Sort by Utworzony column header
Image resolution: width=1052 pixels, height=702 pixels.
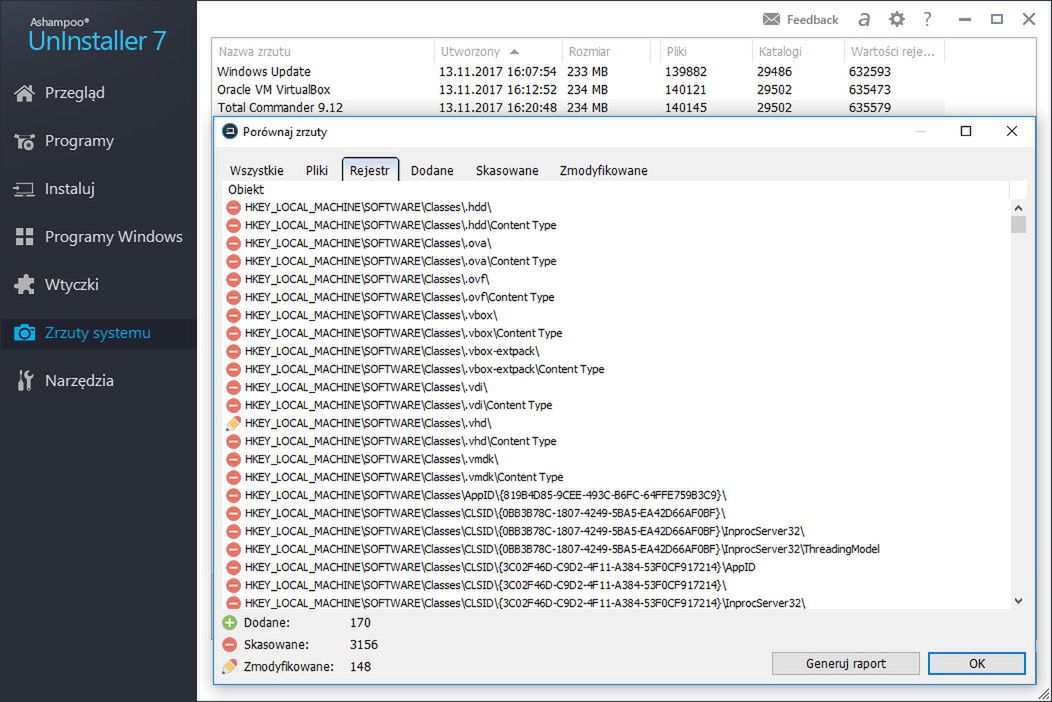(x=498, y=52)
